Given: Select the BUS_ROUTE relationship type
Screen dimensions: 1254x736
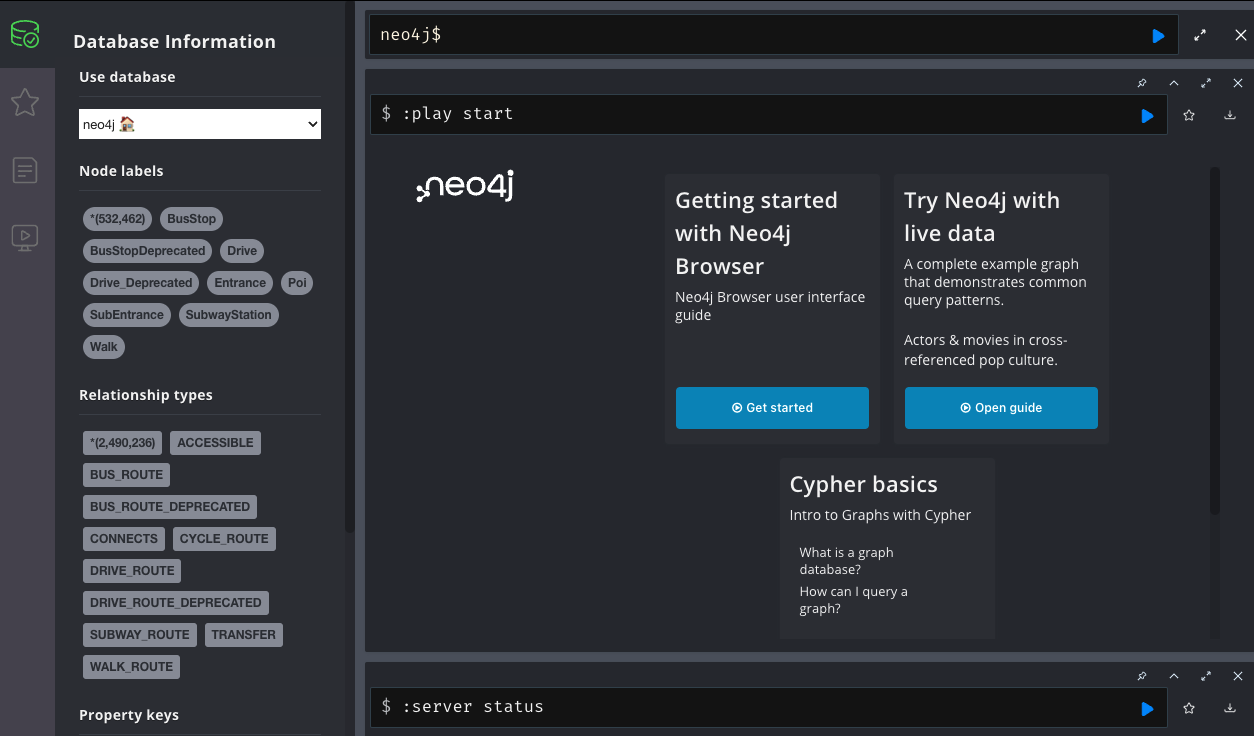Looking at the screenshot, I should coord(126,475).
